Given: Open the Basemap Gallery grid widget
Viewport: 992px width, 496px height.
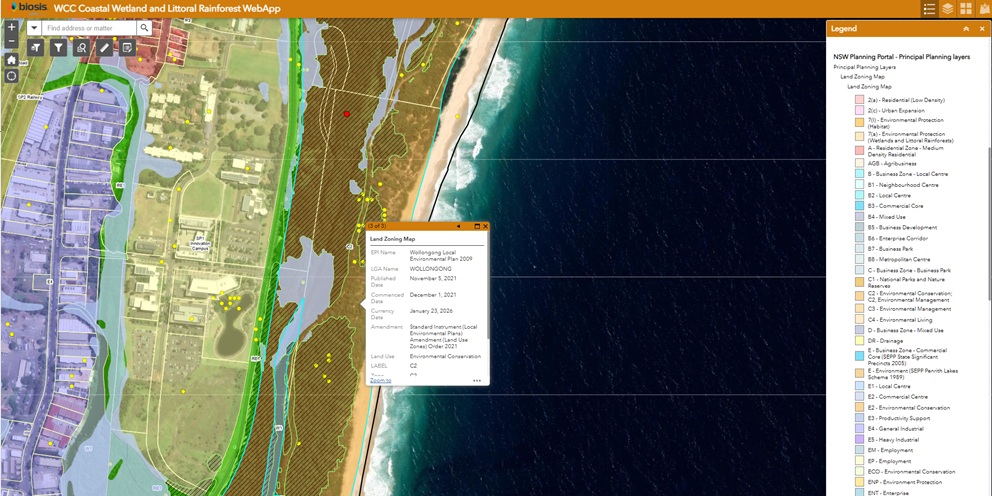Looking at the screenshot, I should point(966,9).
